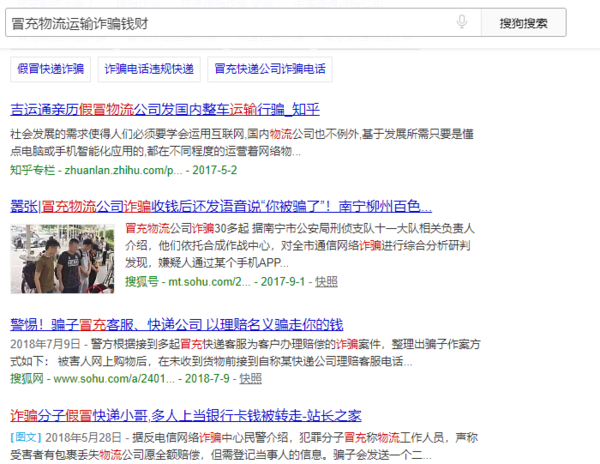Open result 吉运通亲历假冒物流公司 知乎

[165, 110]
